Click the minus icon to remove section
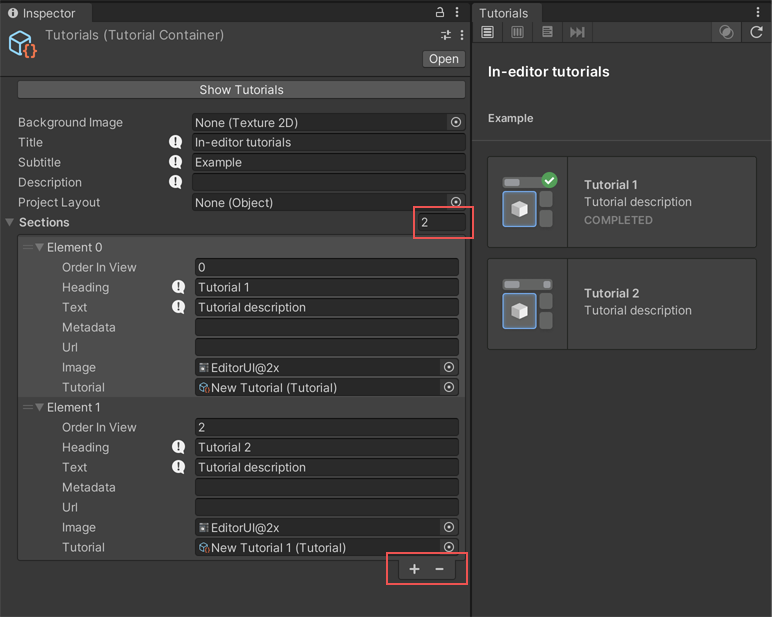This screenshot has height=617, width=772. tap(439, 569)
